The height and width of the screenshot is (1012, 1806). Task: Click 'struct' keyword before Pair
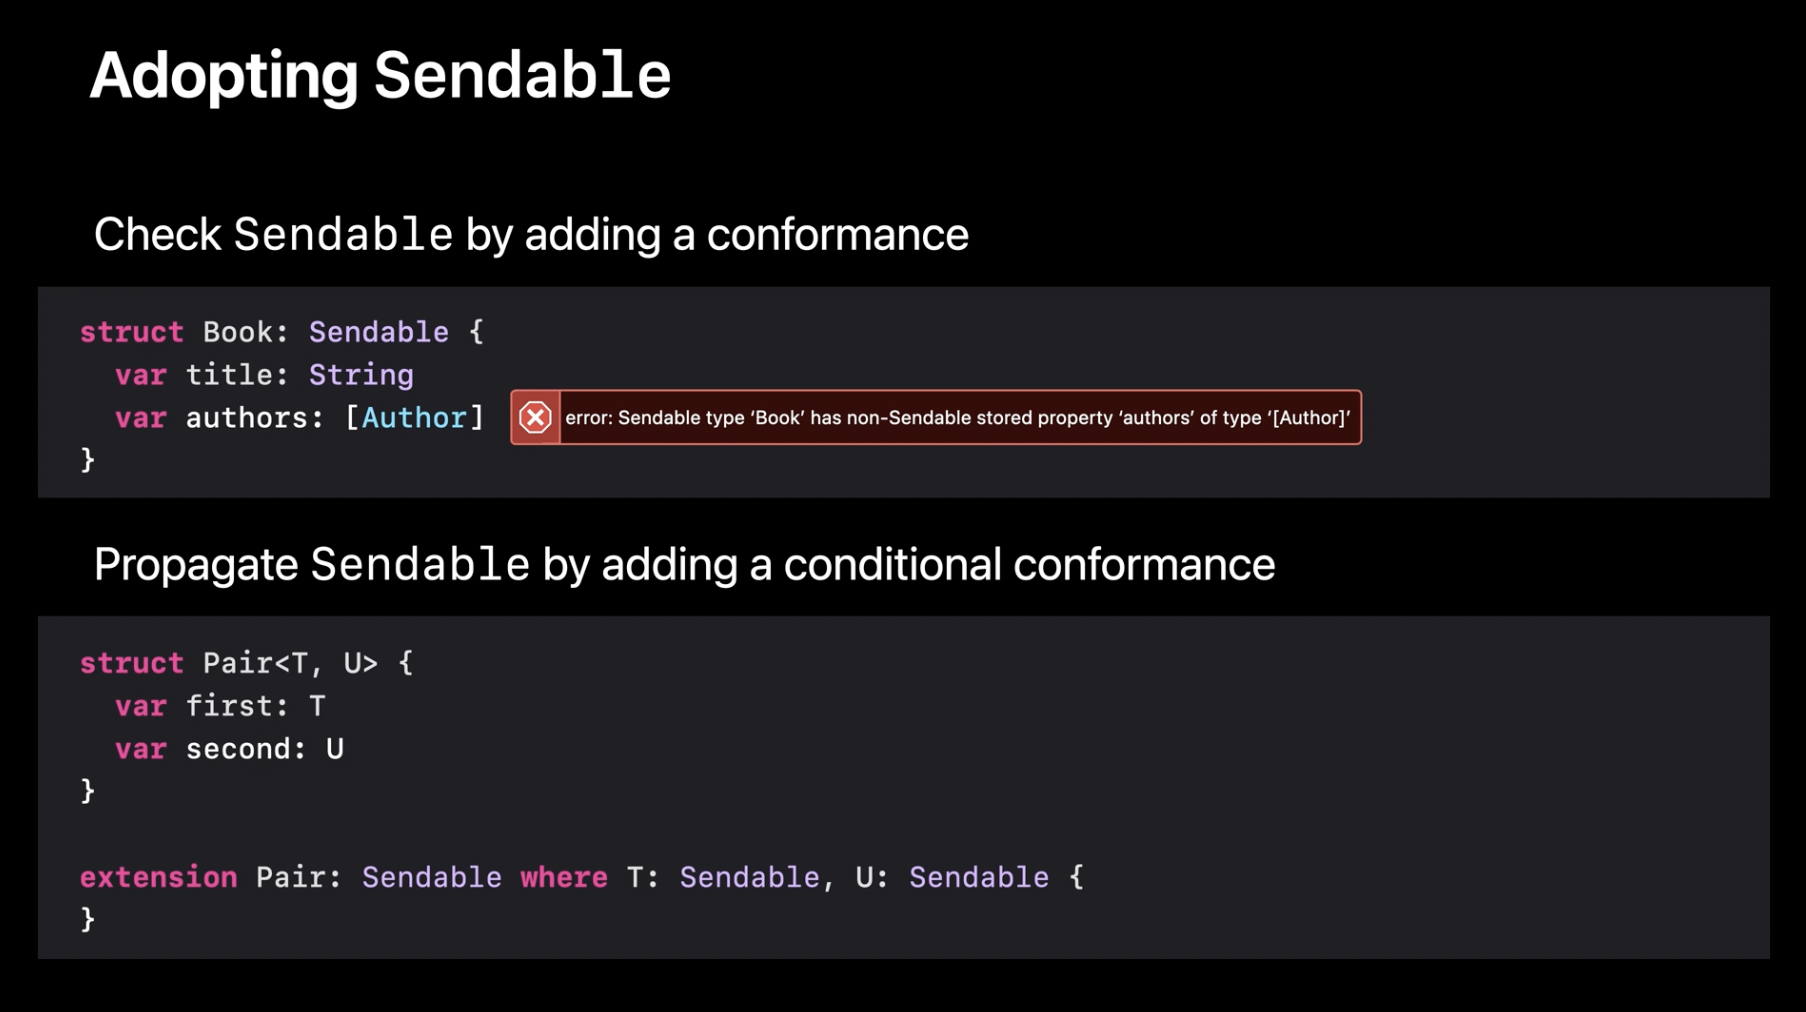point(131,663)
